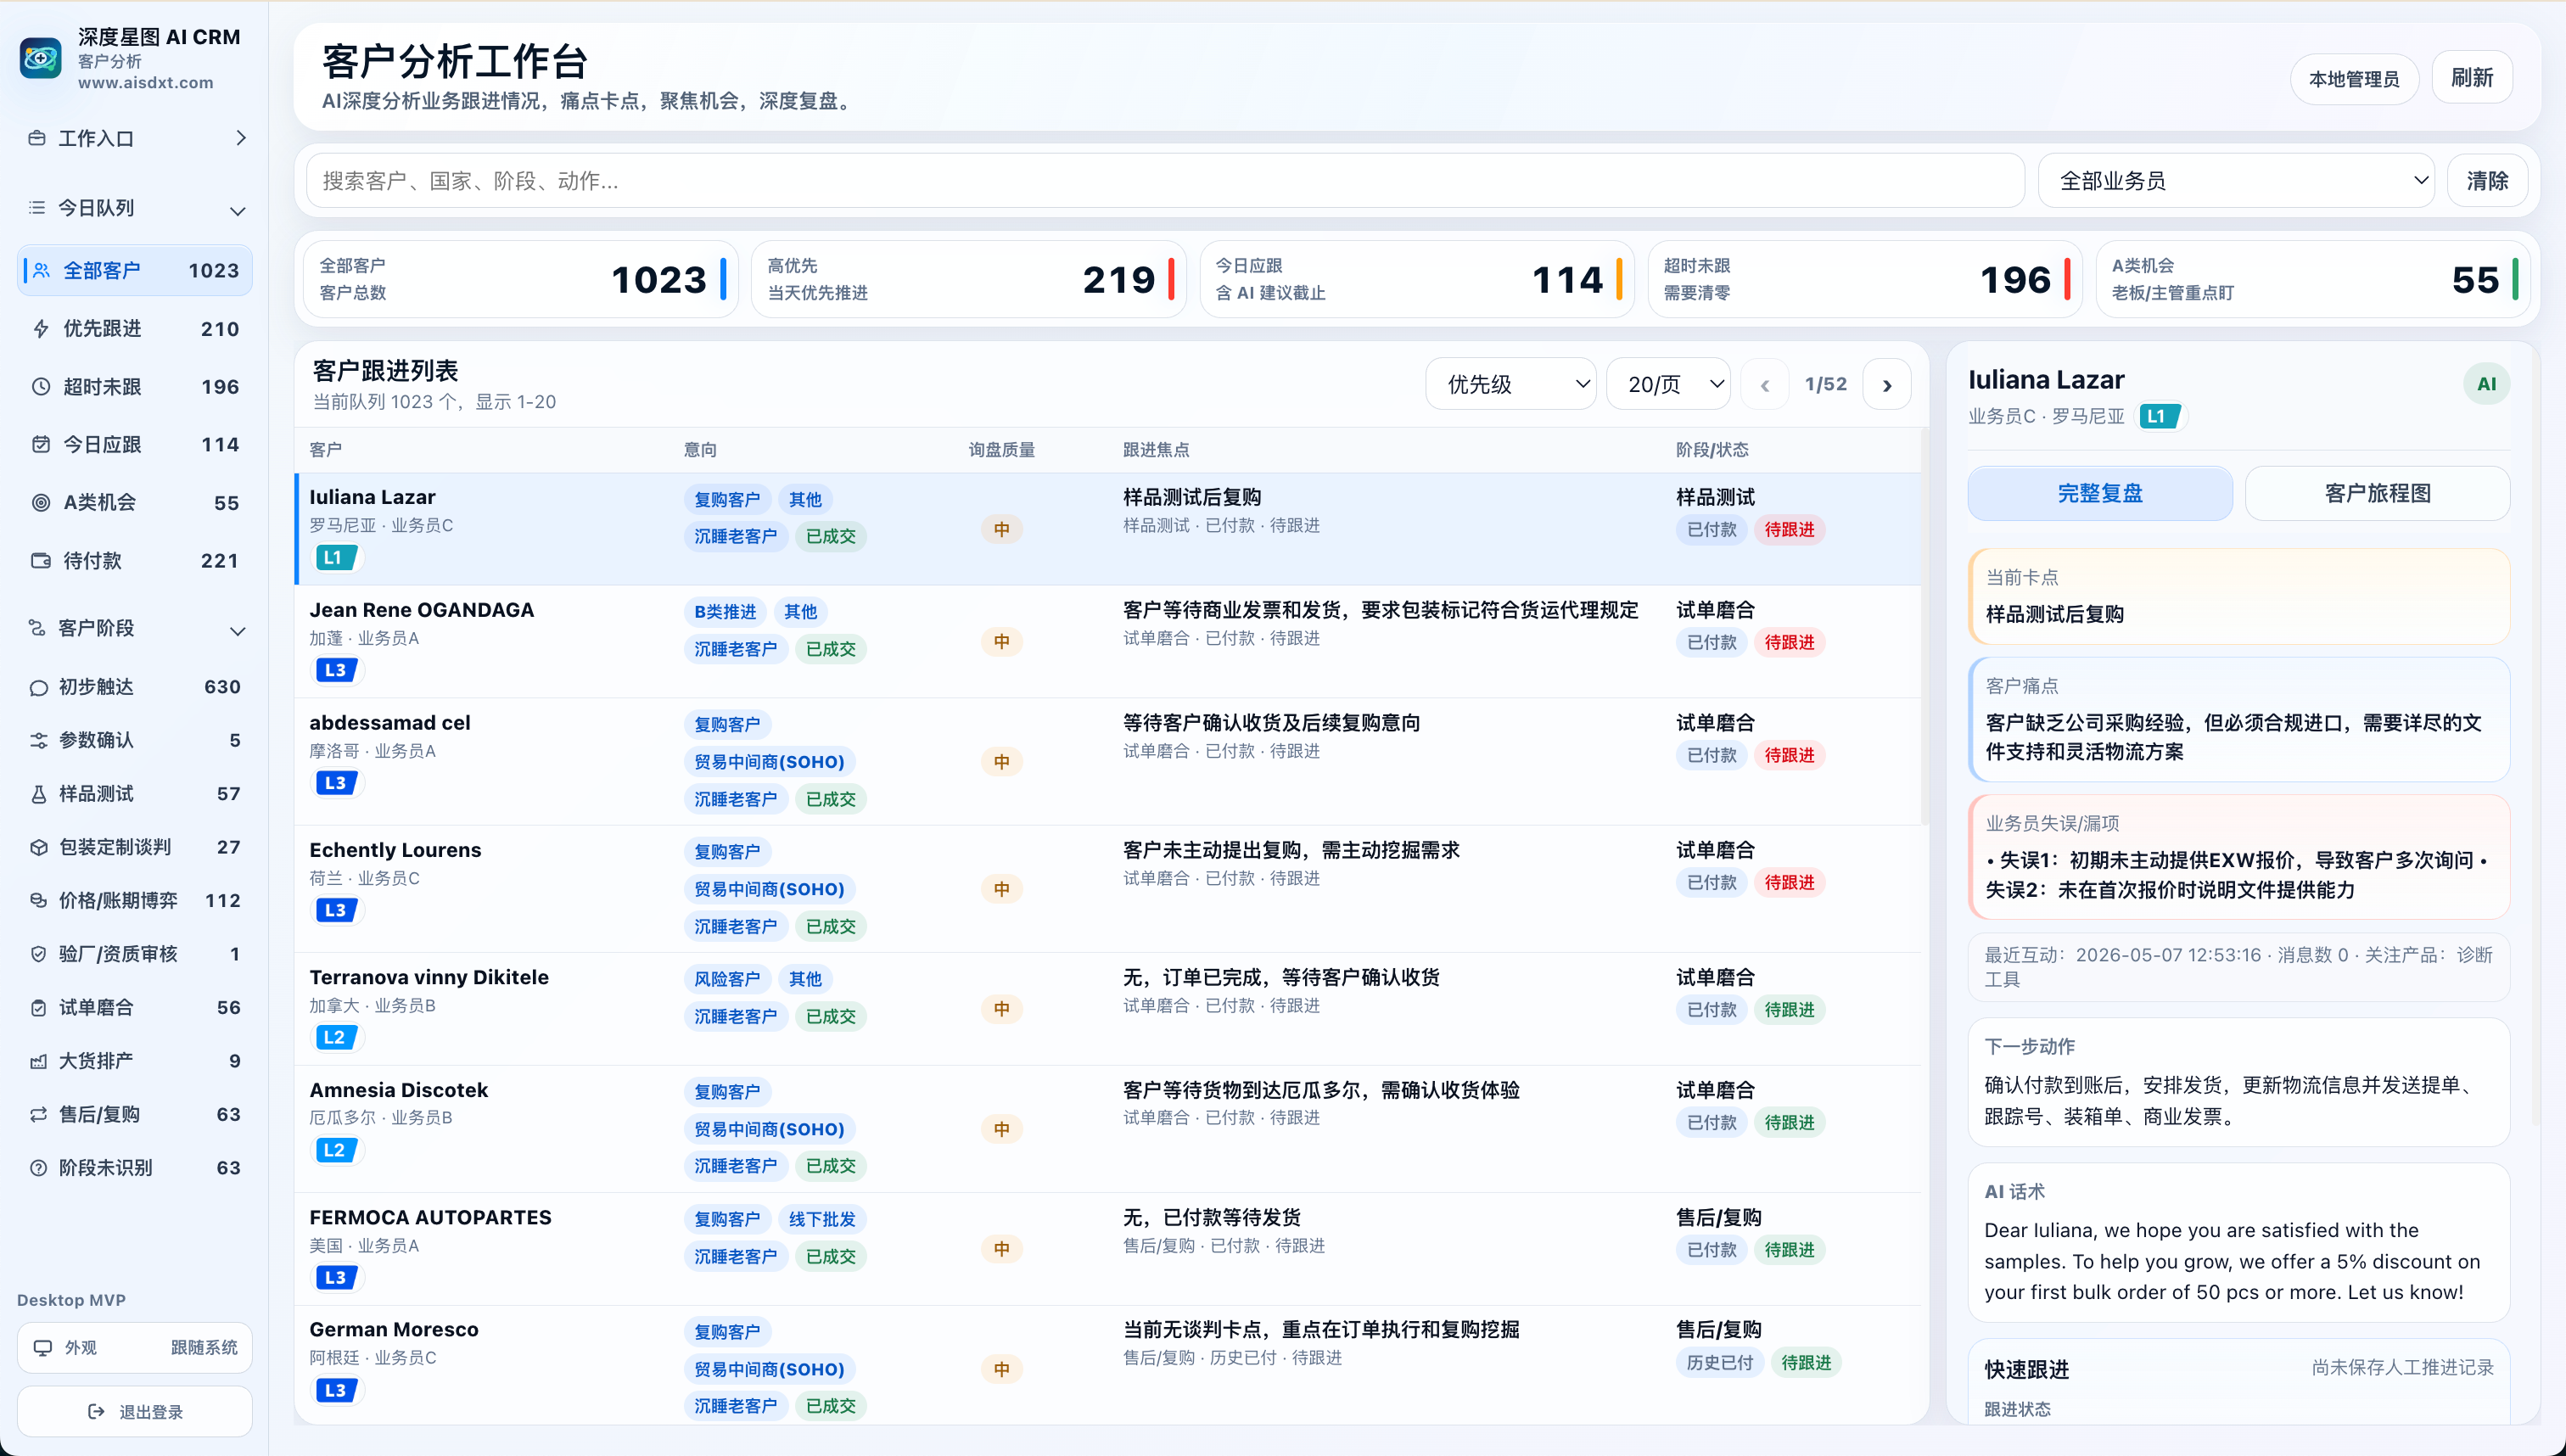Click the 初步触达 chat bubble icon
Viewport: 2566px width, 1456px height.
point(38,687)
